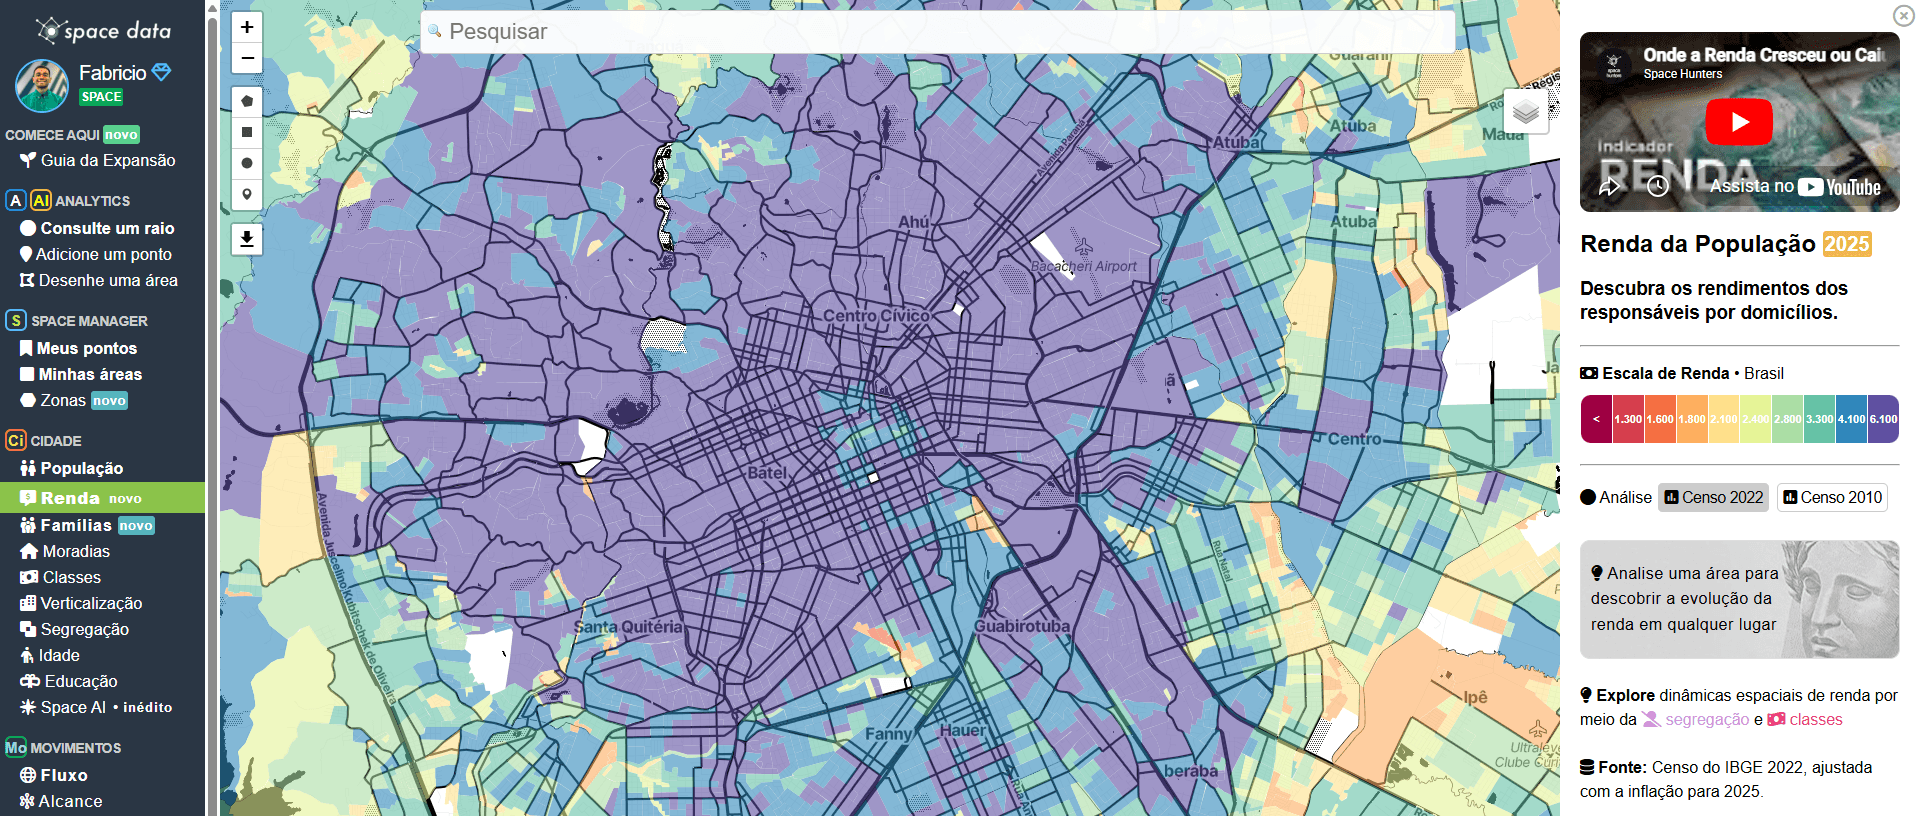Image resolution: width=1920 pixels, height=816 pixels.
Task: Play the YouTube video about Renda
Action: click(x=1739, y=122)
